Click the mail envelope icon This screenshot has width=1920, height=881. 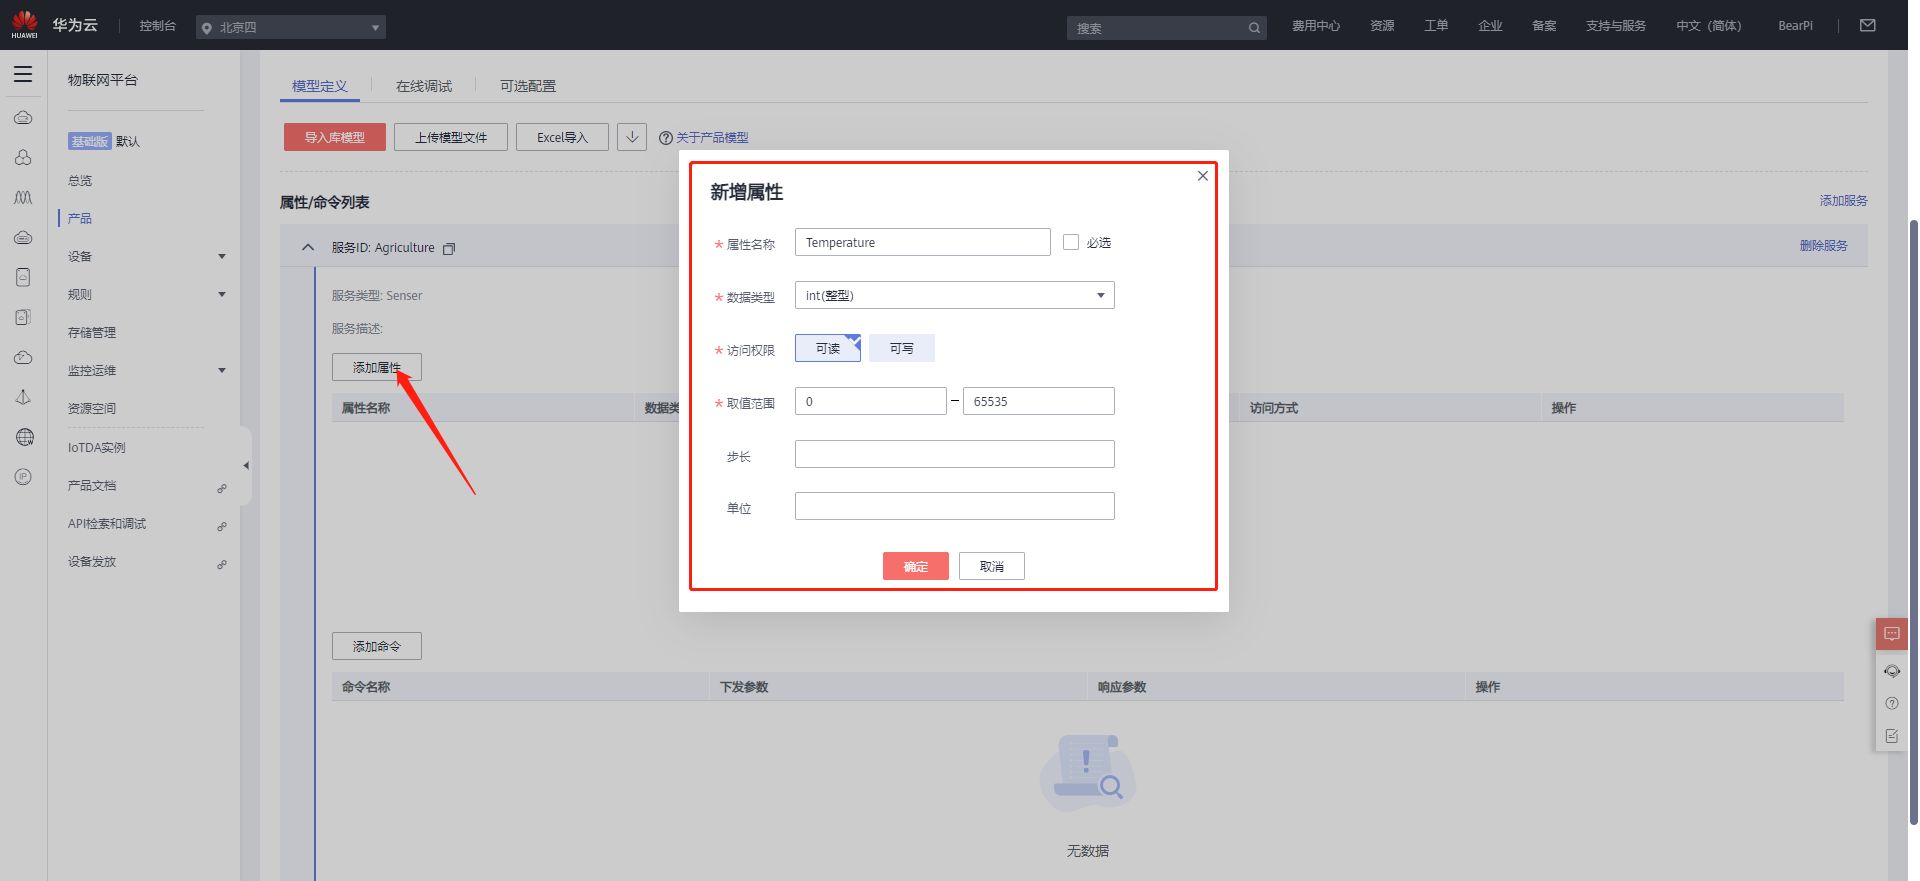(x=1867, y=26)
